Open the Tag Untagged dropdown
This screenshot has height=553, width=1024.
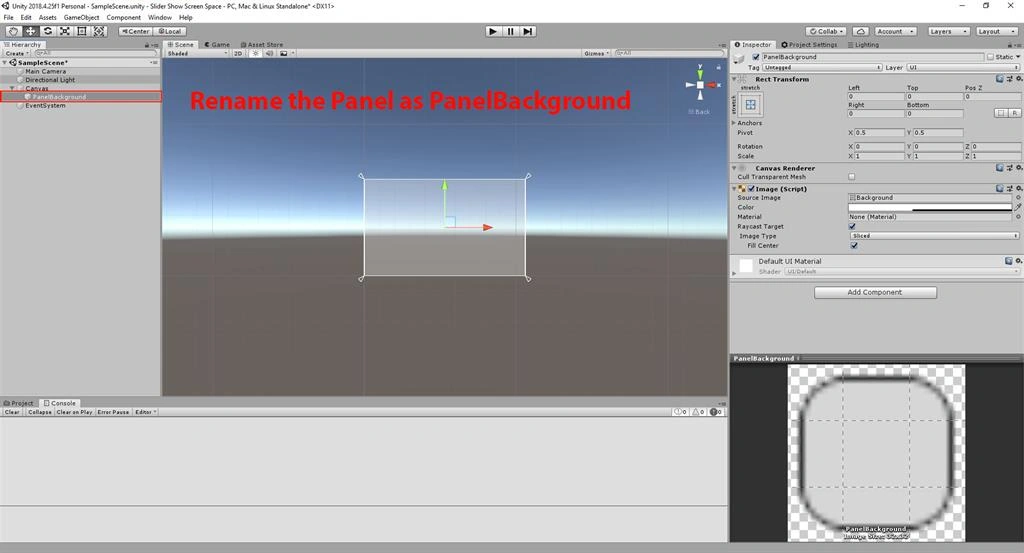[822, 67]
